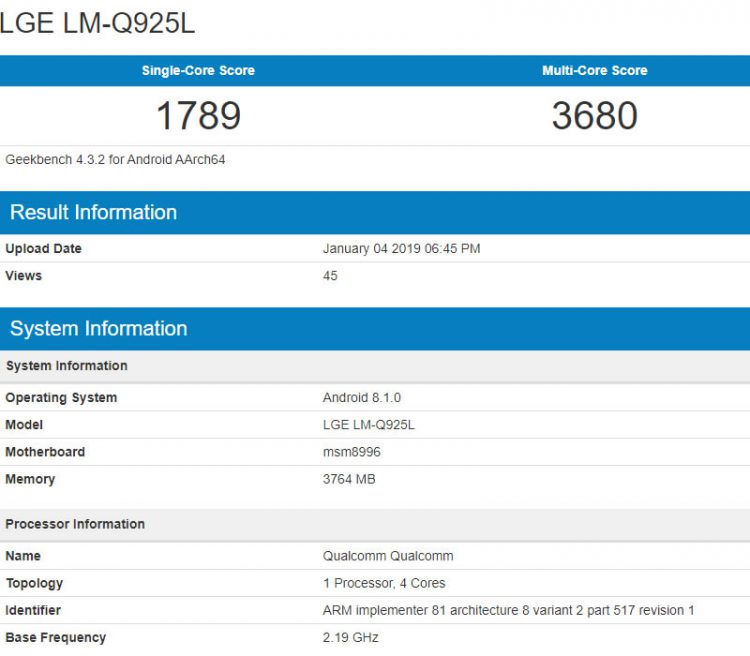This screenshot has width=750, height=656.
Task: Click the Model label
Action: pos(24,424)
